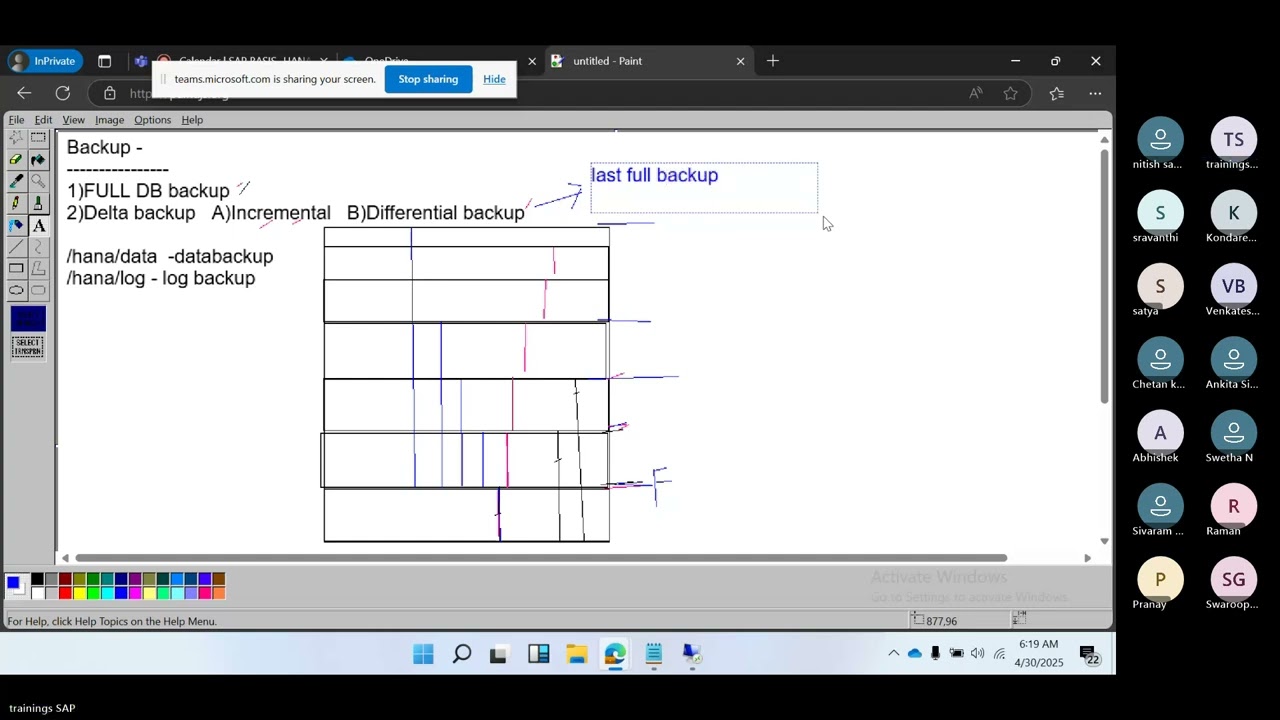1280x720 pixels.
Task: Select the Eraser tool
Action: click(16, 160)
